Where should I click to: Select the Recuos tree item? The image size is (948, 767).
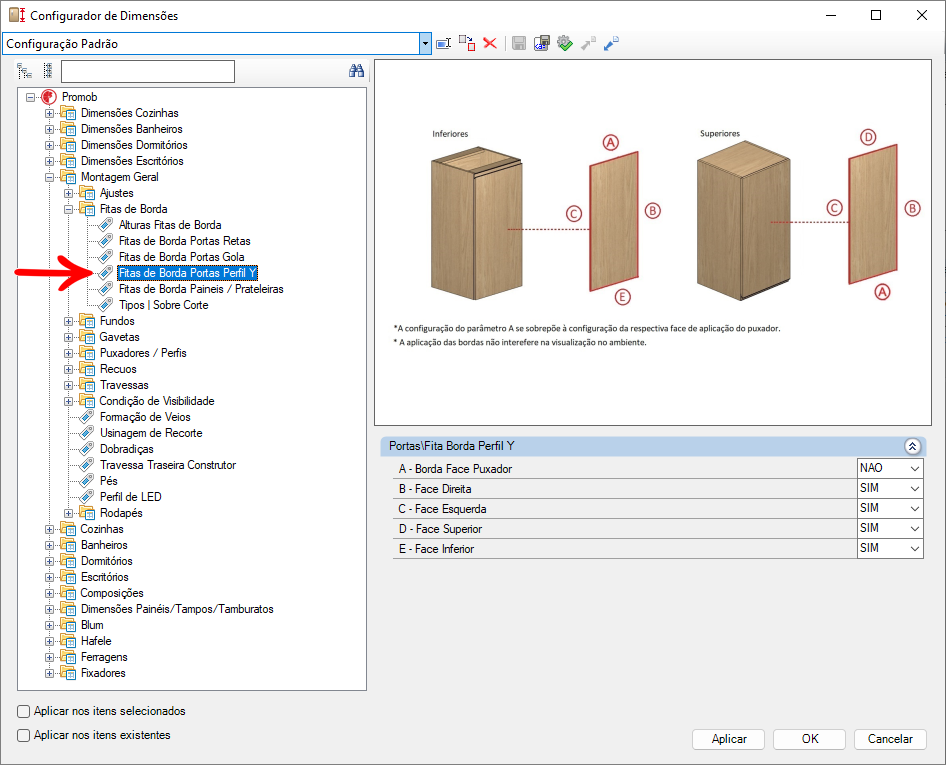pyautogui.click(x=118, y=369)
